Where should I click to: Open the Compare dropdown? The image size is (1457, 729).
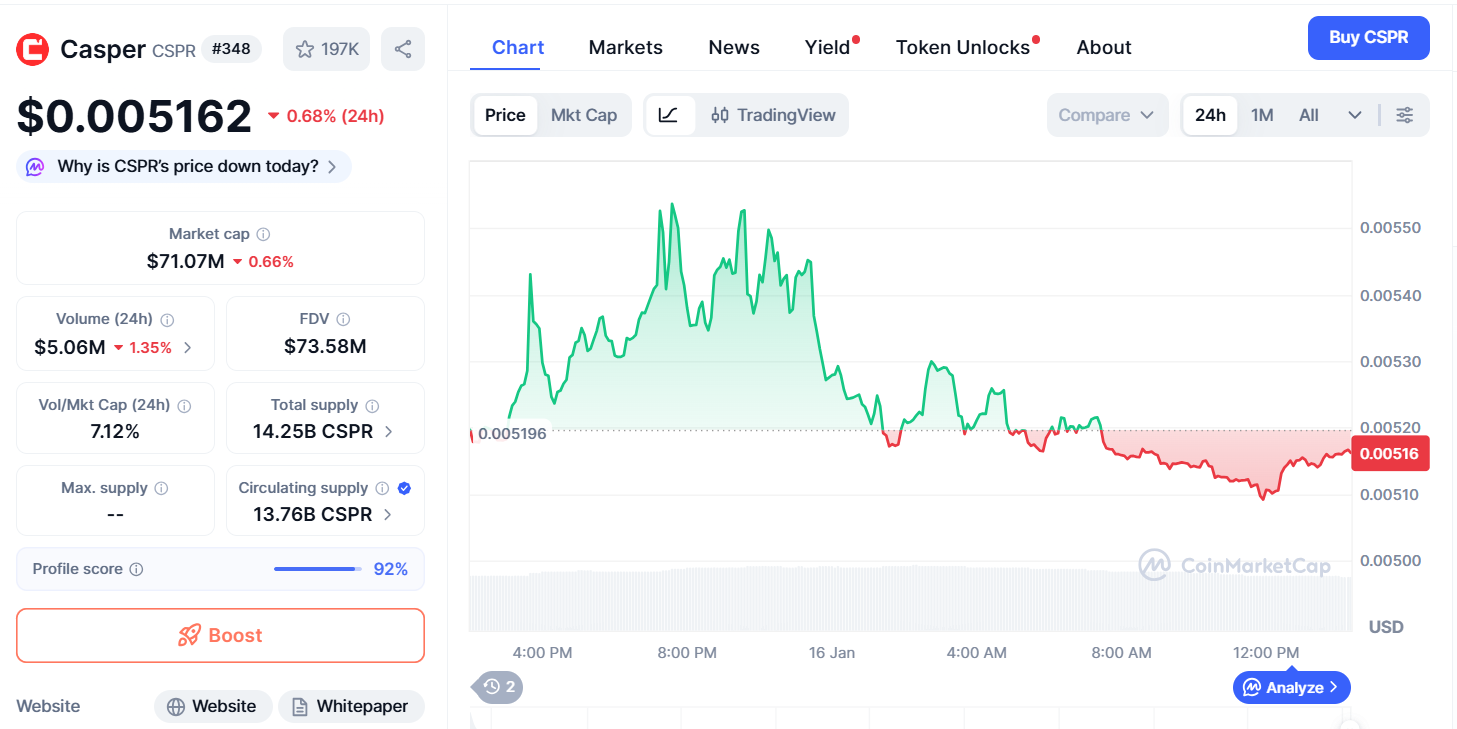tap(1106, 115)
